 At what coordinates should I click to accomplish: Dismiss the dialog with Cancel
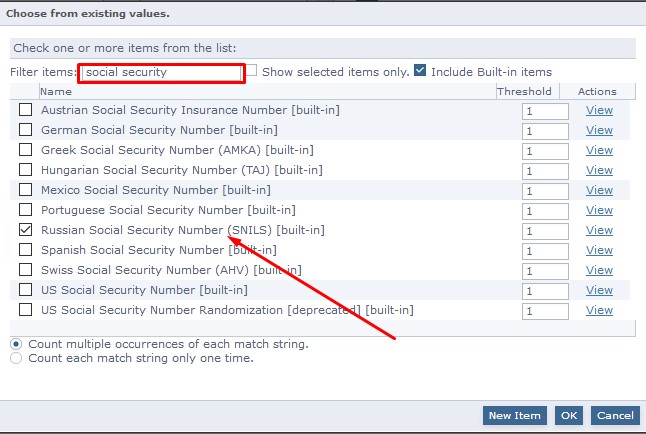tap(614, 415)
